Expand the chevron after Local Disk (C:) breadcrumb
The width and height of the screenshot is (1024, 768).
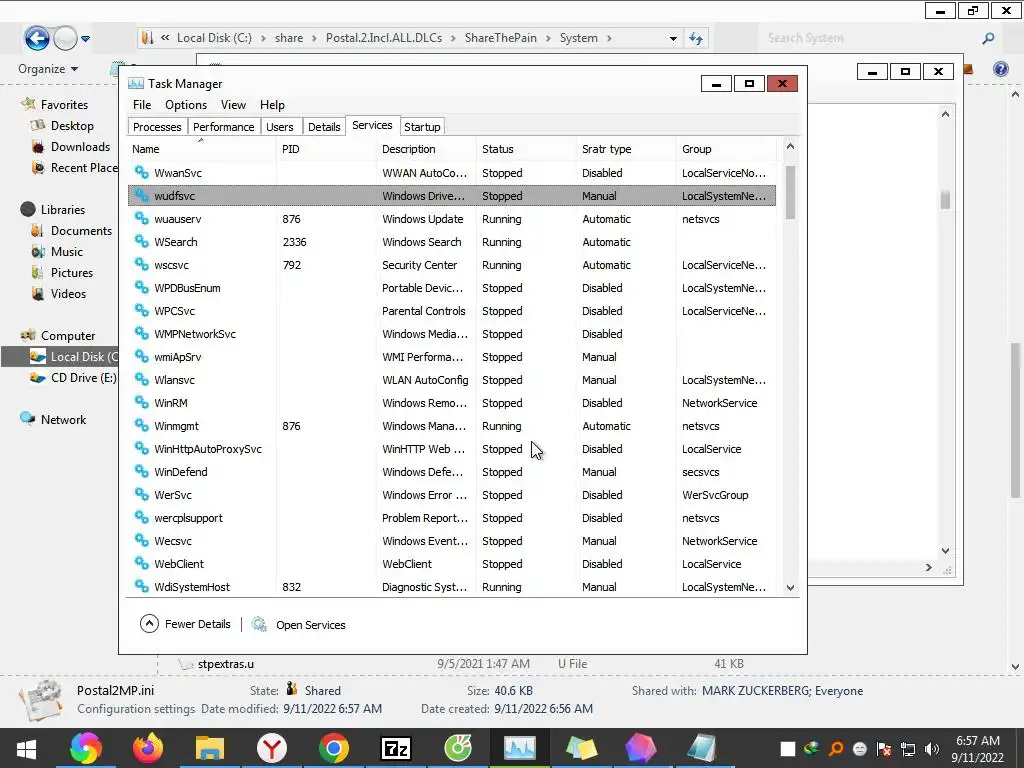coord(263,39)
